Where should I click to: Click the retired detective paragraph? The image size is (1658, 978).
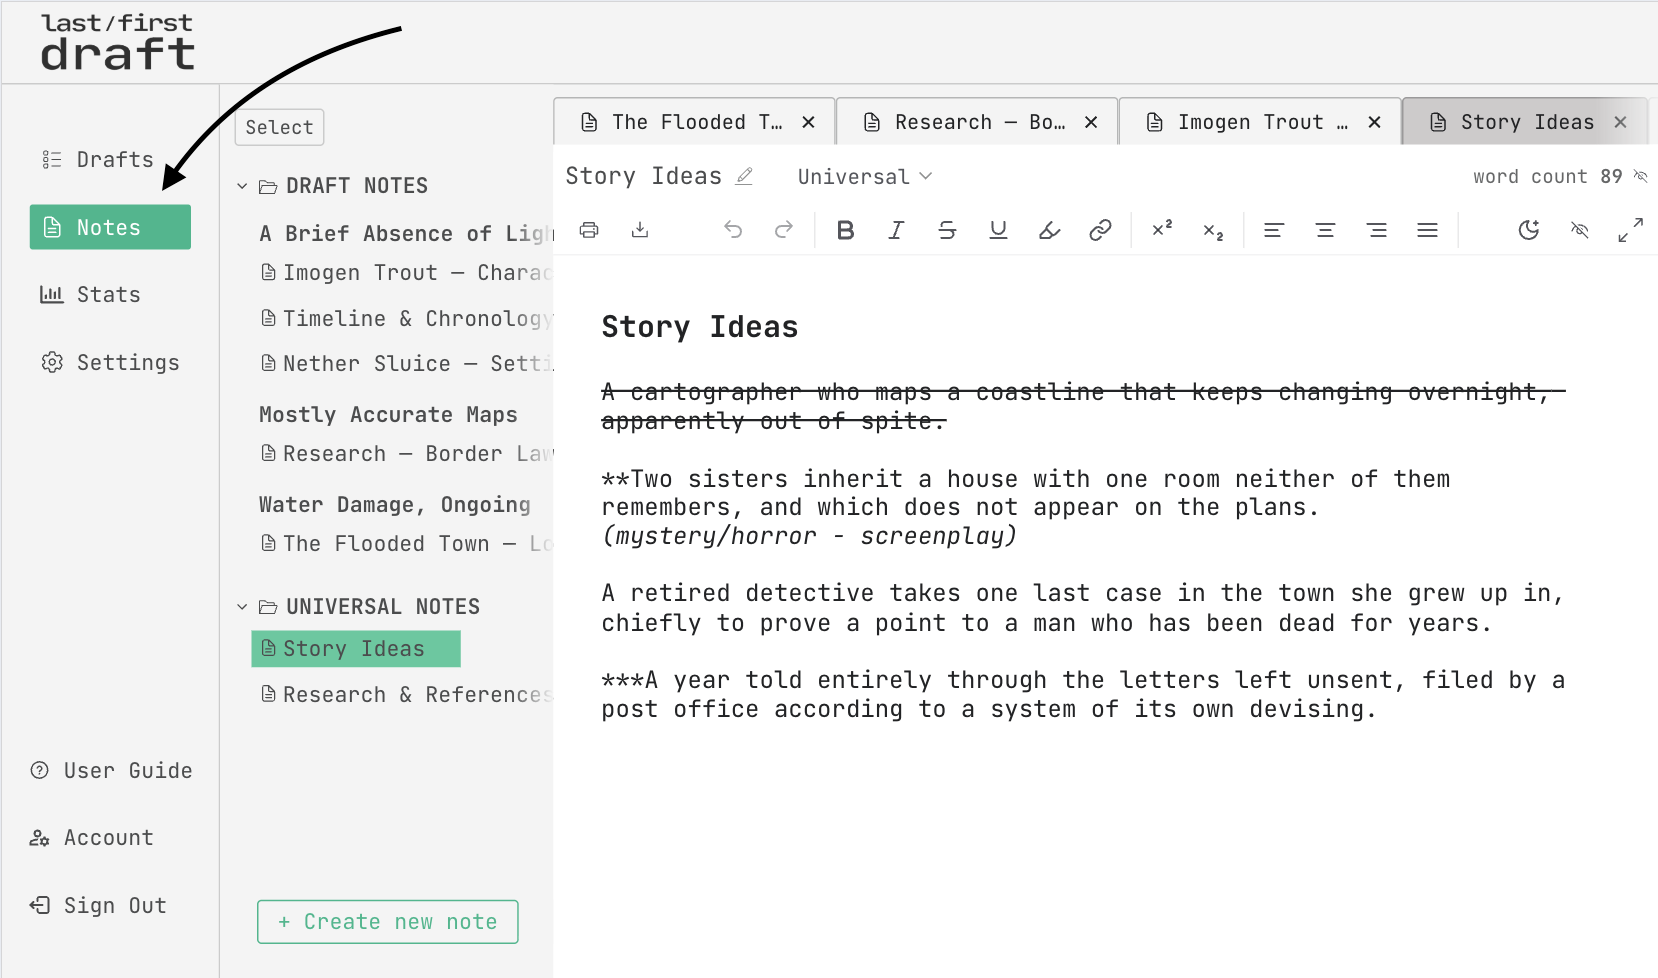click(x=1082, y=608)
